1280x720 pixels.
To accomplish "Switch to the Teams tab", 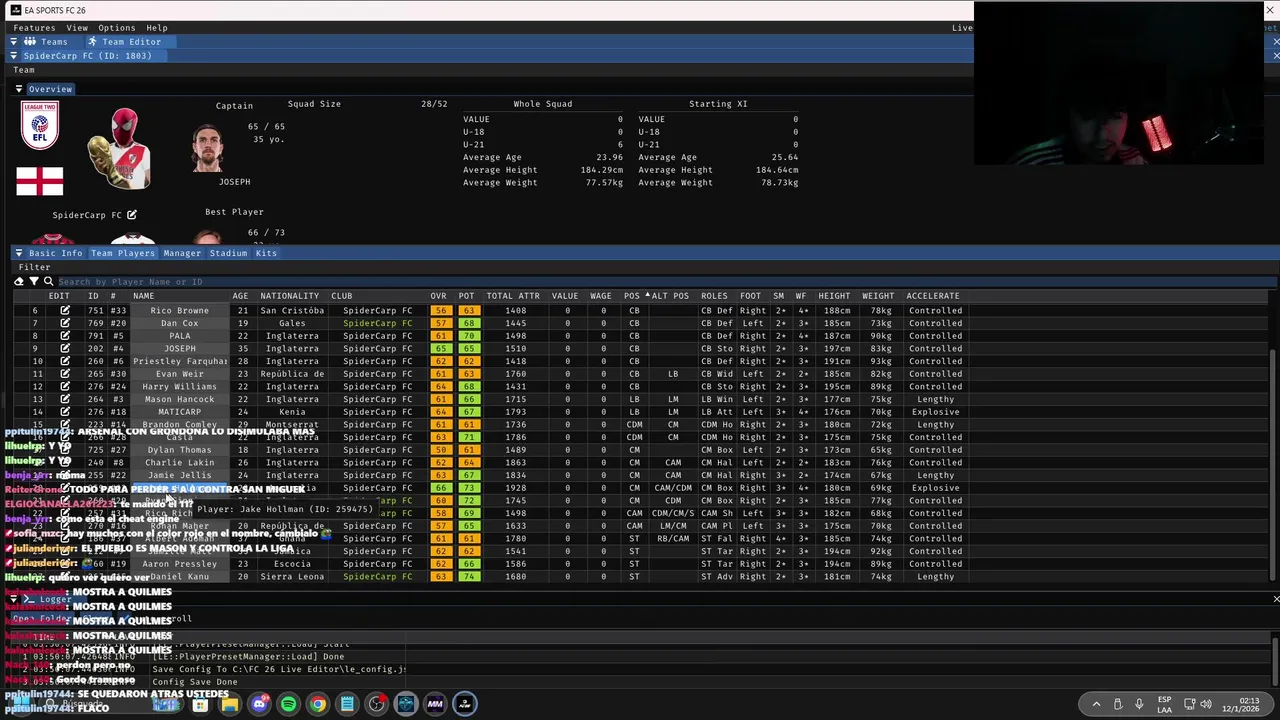I will (46, 42).
